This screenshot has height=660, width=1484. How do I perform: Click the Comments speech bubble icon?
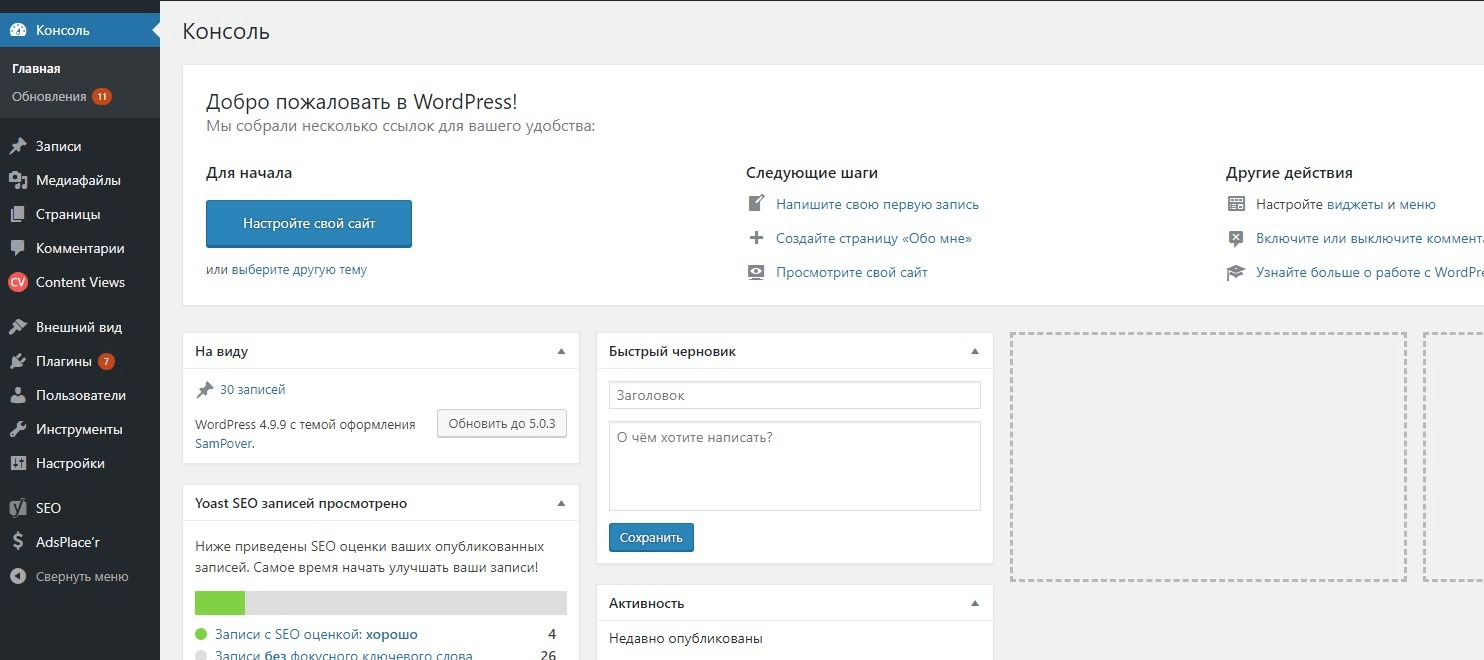[17, 248]
